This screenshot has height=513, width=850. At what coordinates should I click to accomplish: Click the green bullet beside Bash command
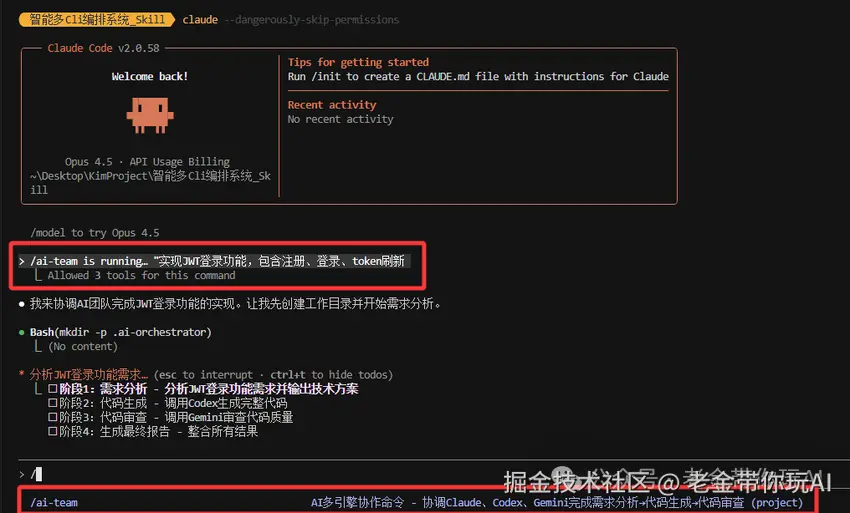pyautogui.click(x=22, y=332)
